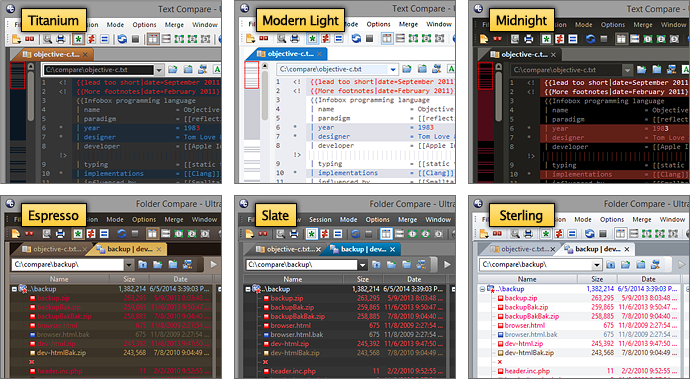Sort by Size column header in Espresso
The image size is (690, 381).
129,279
